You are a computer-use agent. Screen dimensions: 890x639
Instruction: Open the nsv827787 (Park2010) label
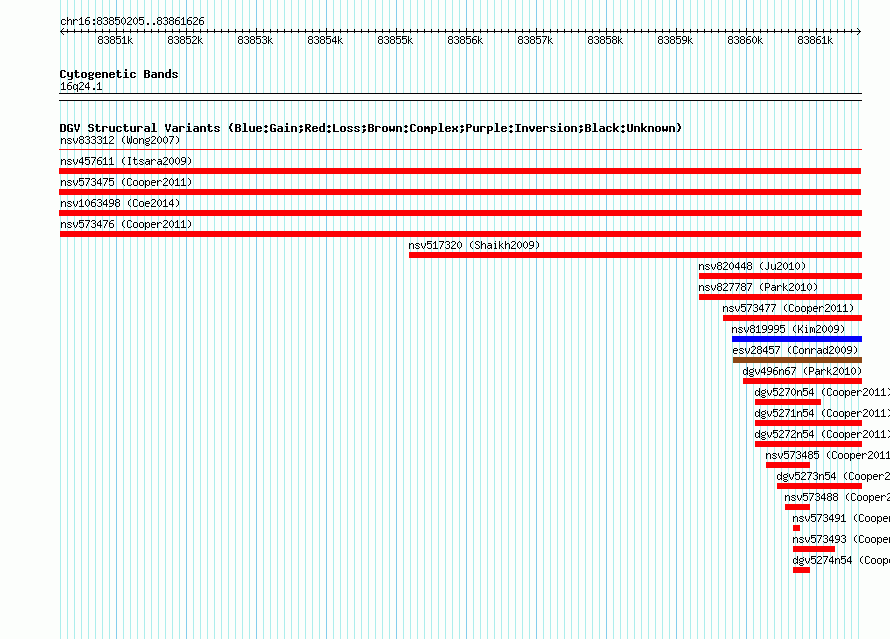(758, 287)
